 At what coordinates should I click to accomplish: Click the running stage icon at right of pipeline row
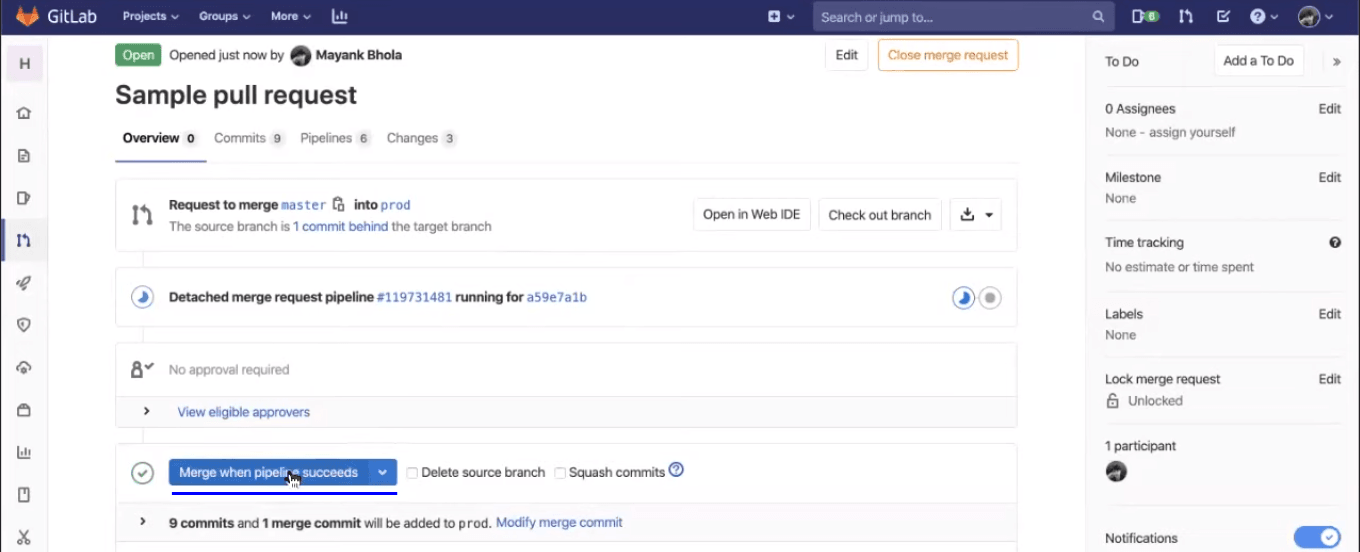963,298
